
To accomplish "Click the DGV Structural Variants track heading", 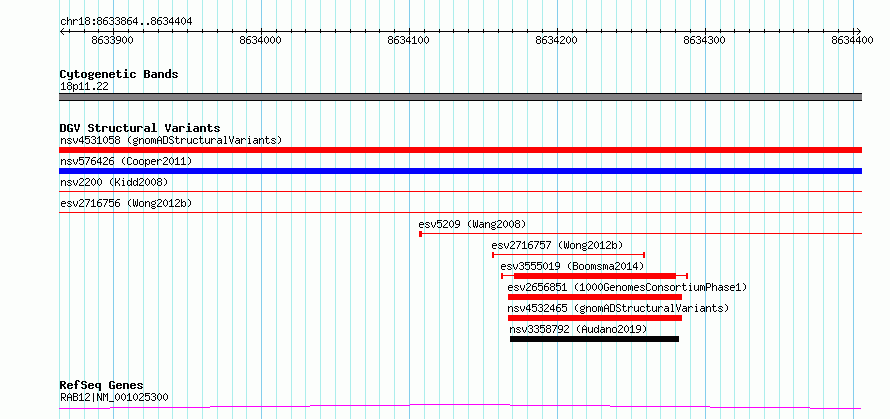I will pos(140,128).
